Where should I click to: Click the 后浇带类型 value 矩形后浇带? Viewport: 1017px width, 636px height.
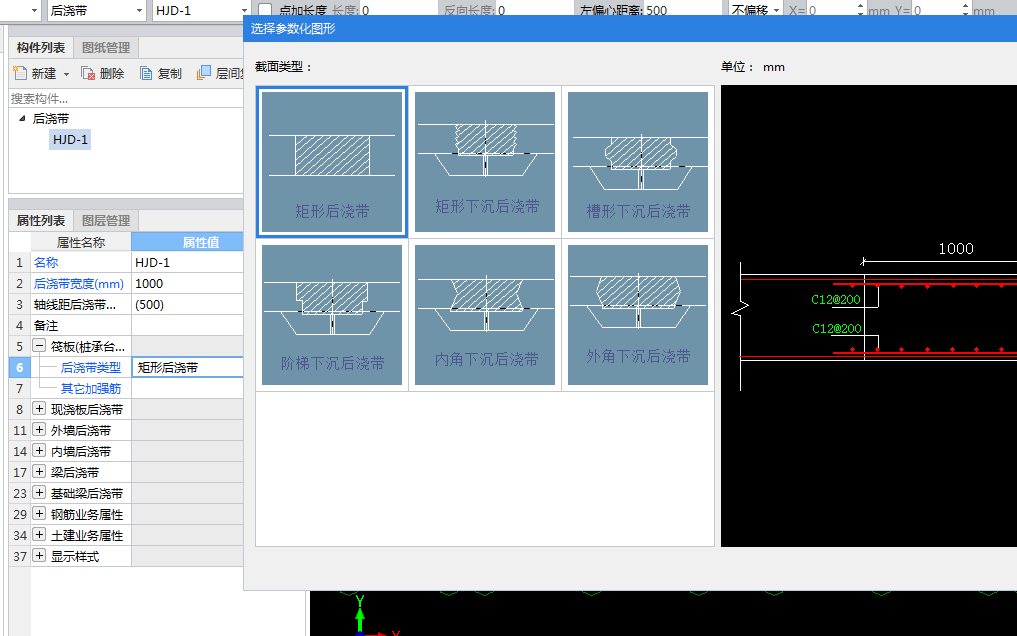pos(187,368)
